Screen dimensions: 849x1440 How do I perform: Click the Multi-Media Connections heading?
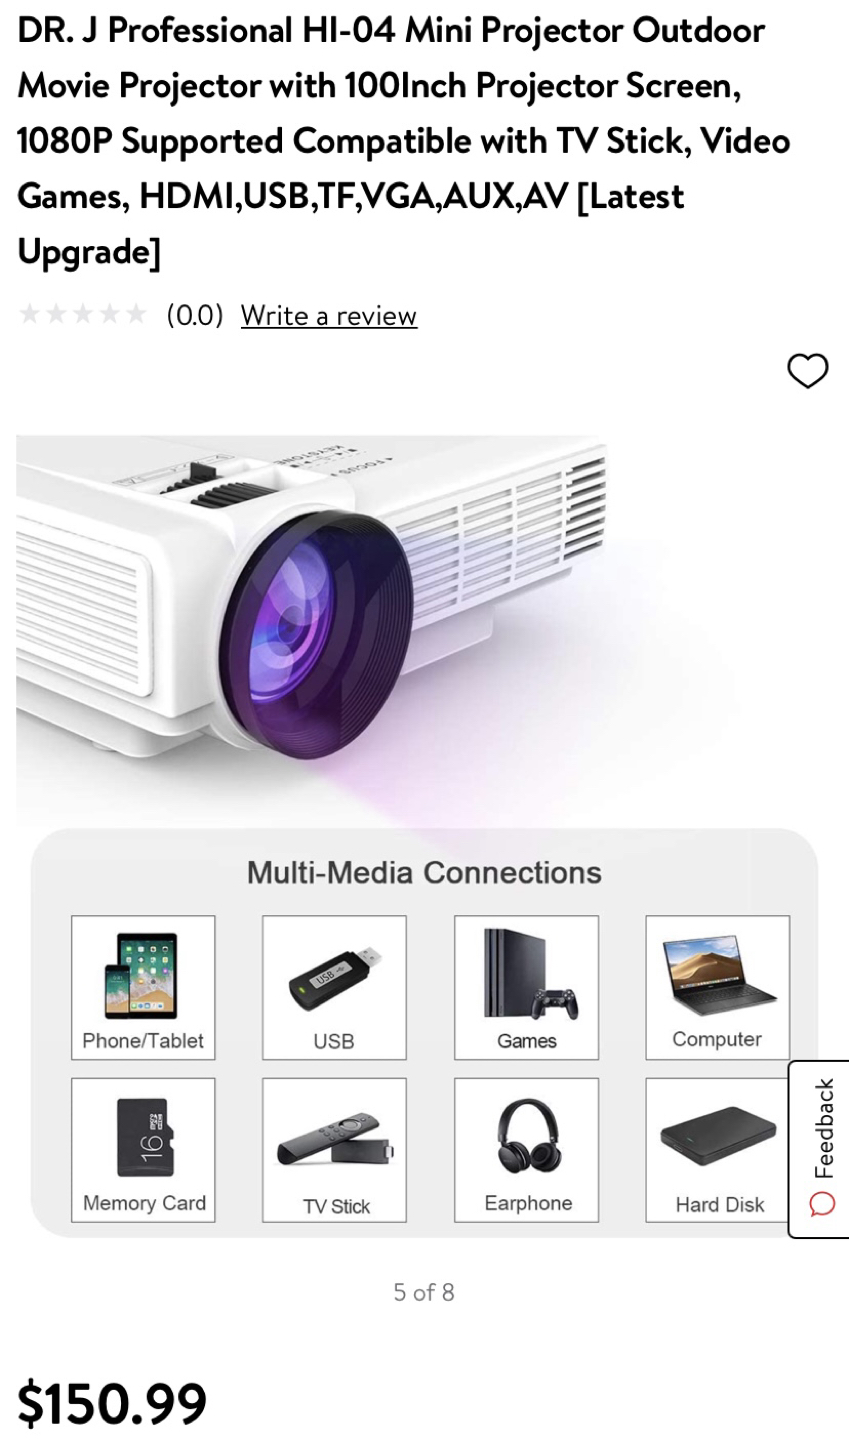click(x=424, y=872)
